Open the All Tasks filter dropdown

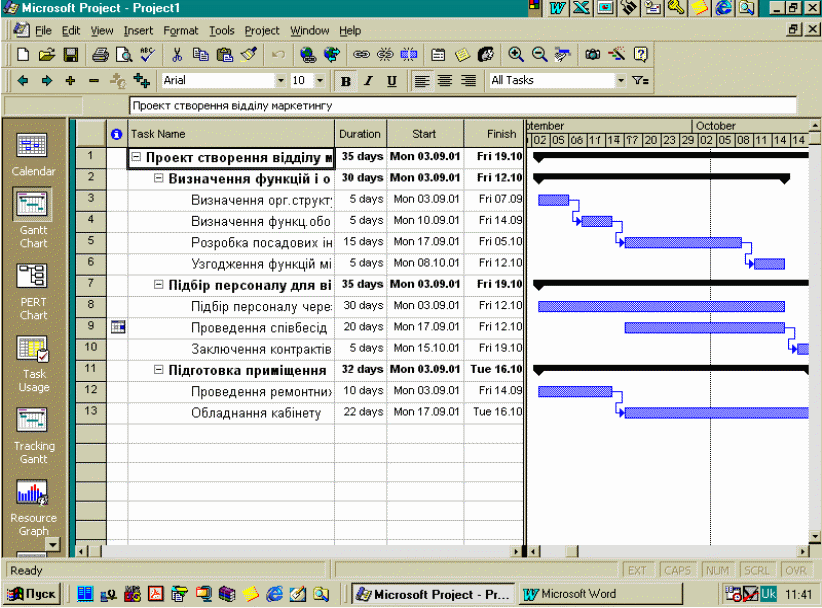pyautogui.click(x=620, y=80)
